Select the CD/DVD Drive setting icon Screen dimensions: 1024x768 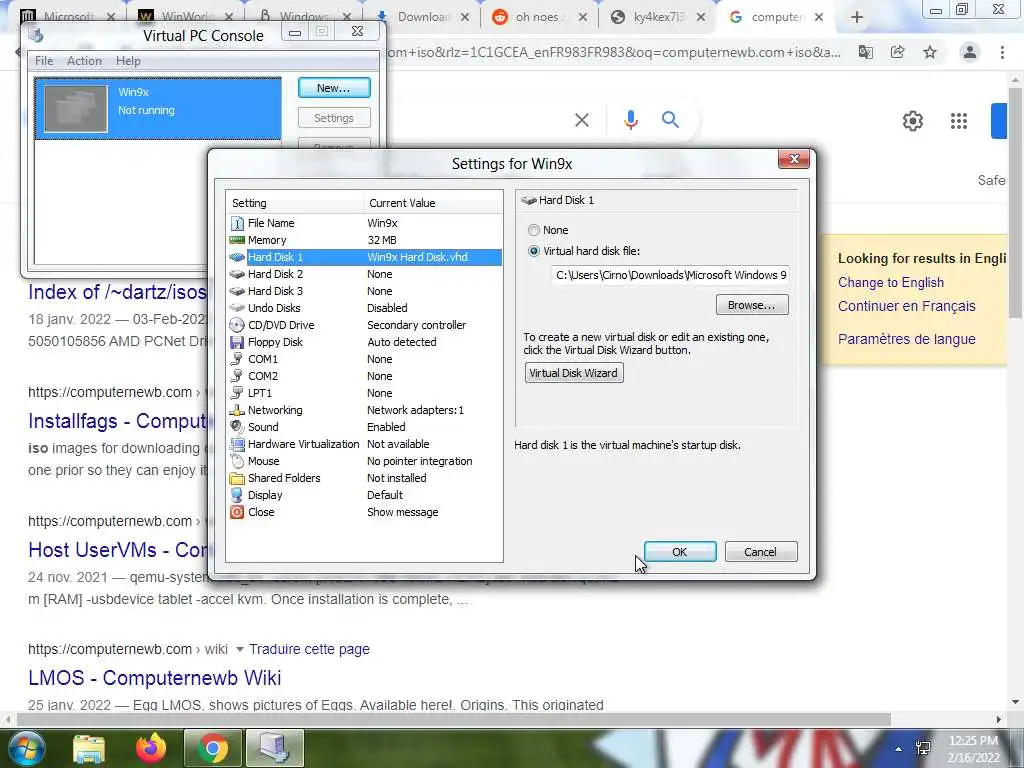point(237,325)
